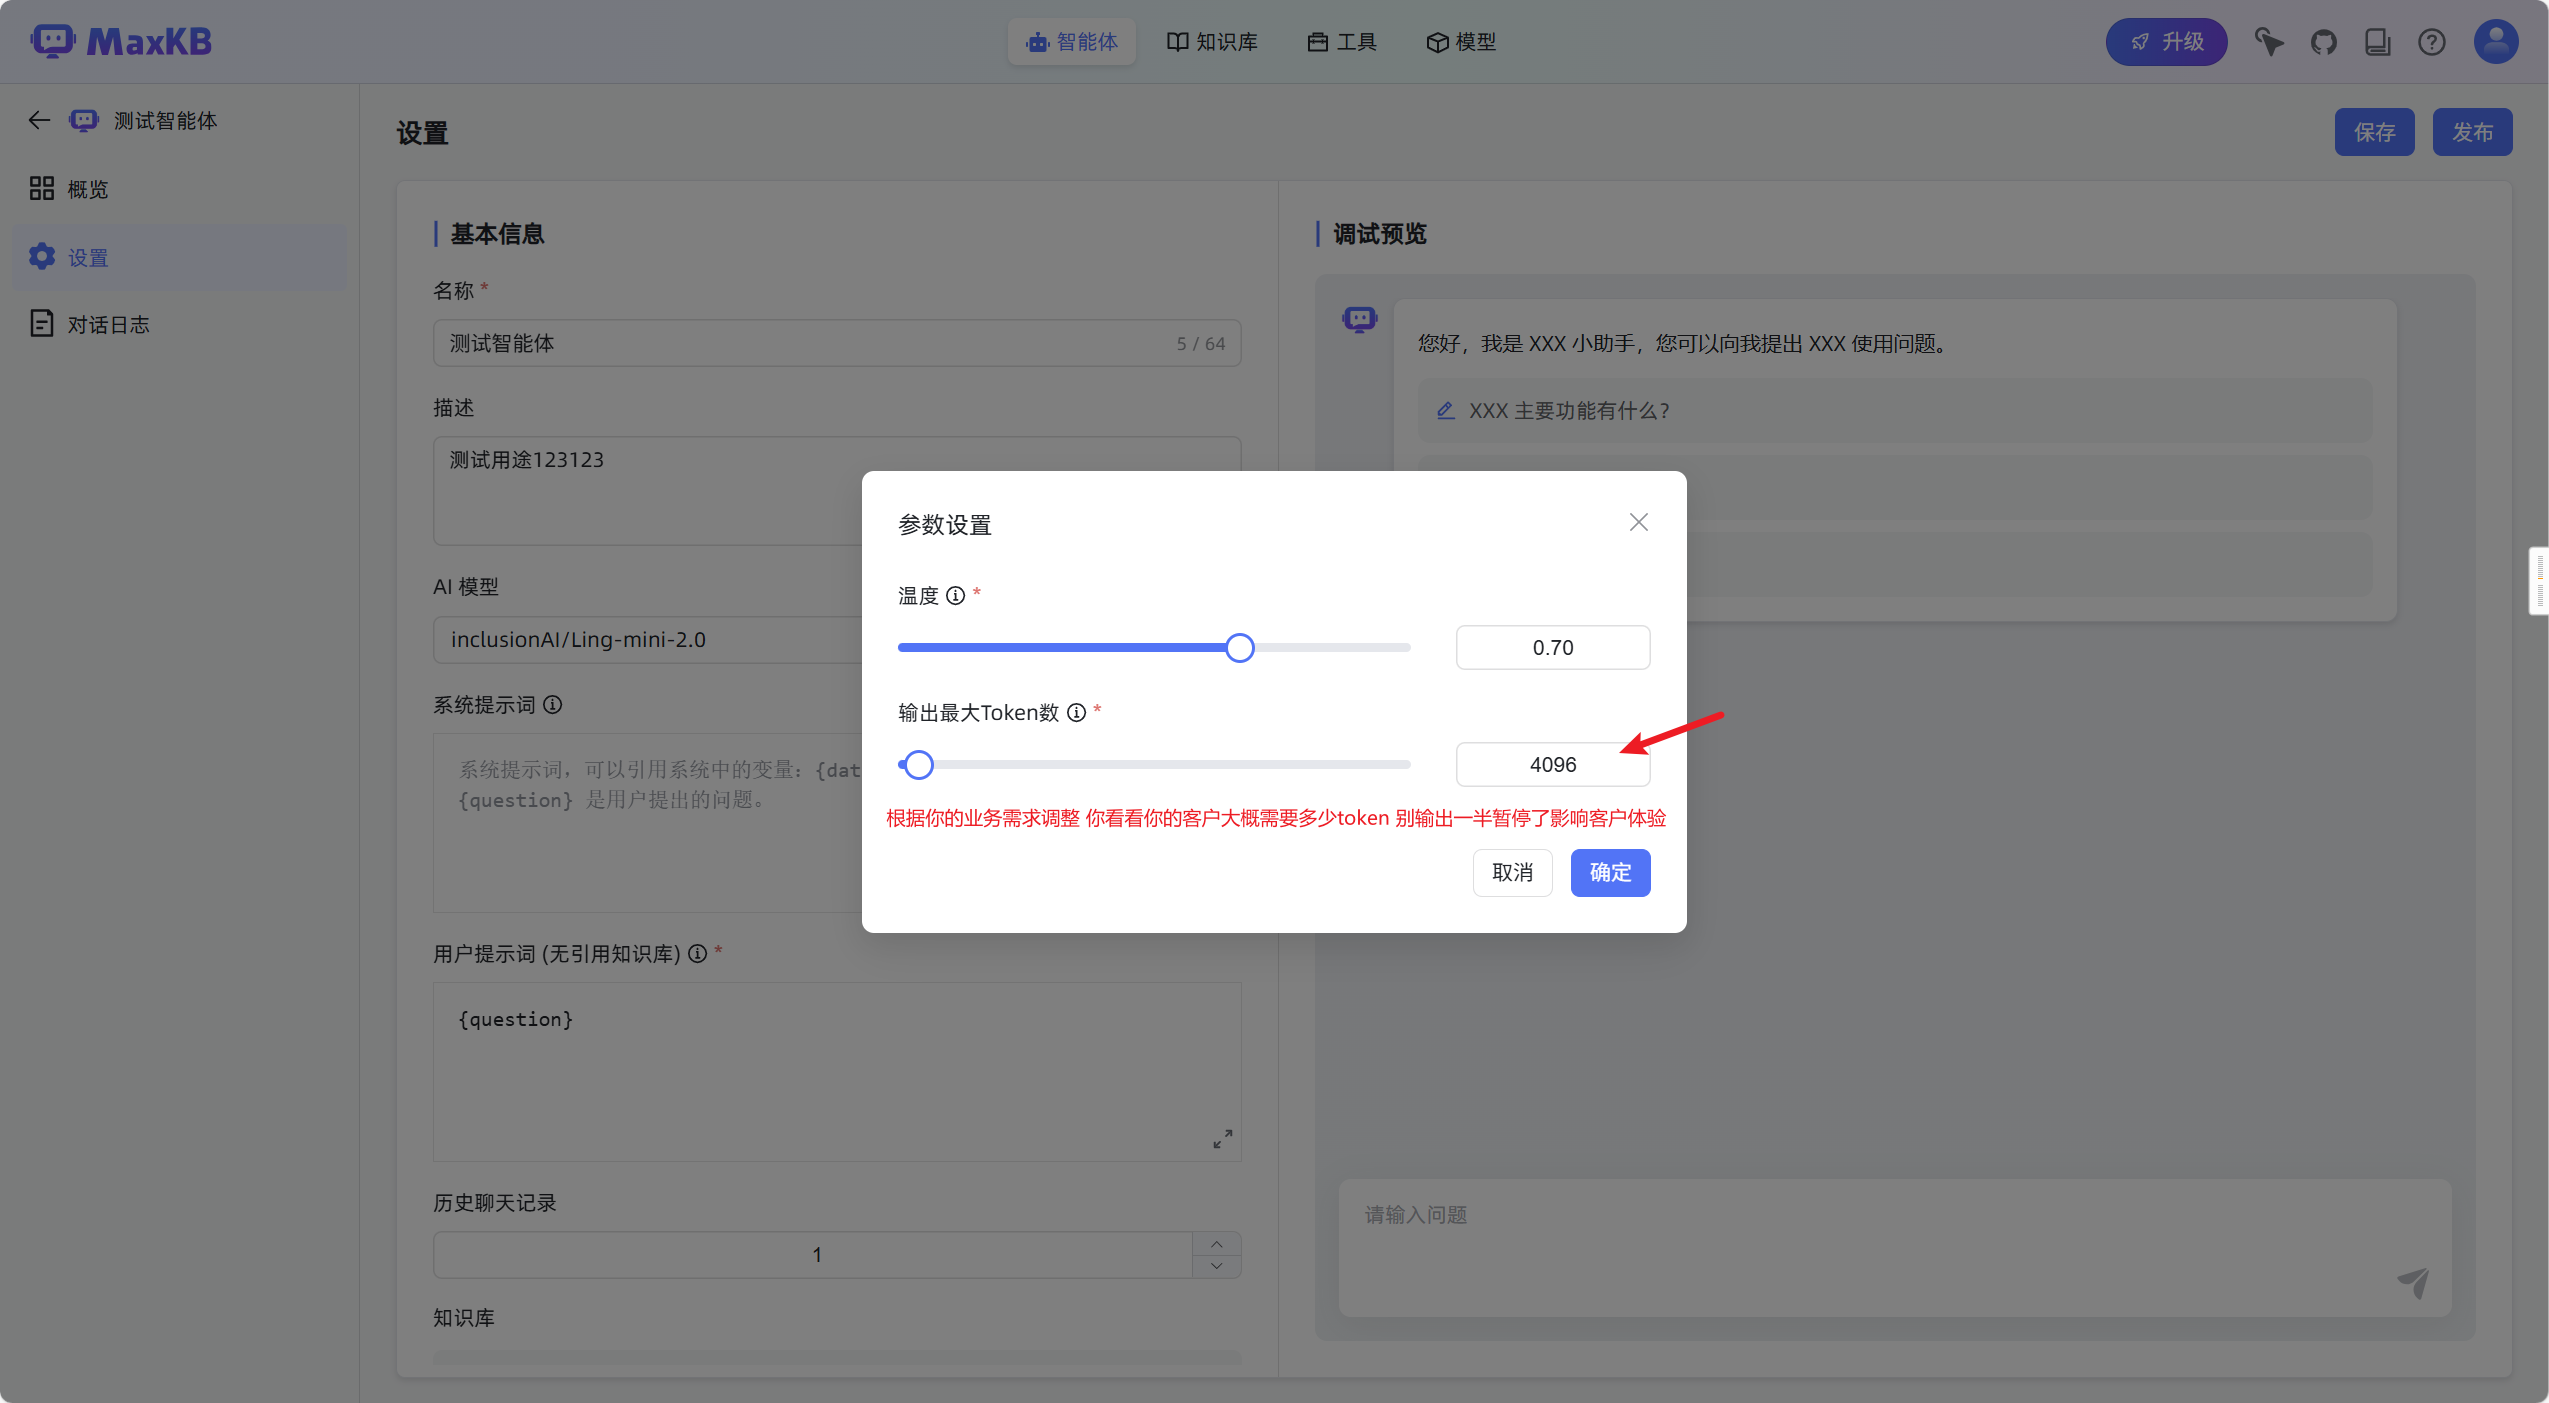Click the GitHub icon in header
This screenshot has width=2549, height=1403.
2323,42
